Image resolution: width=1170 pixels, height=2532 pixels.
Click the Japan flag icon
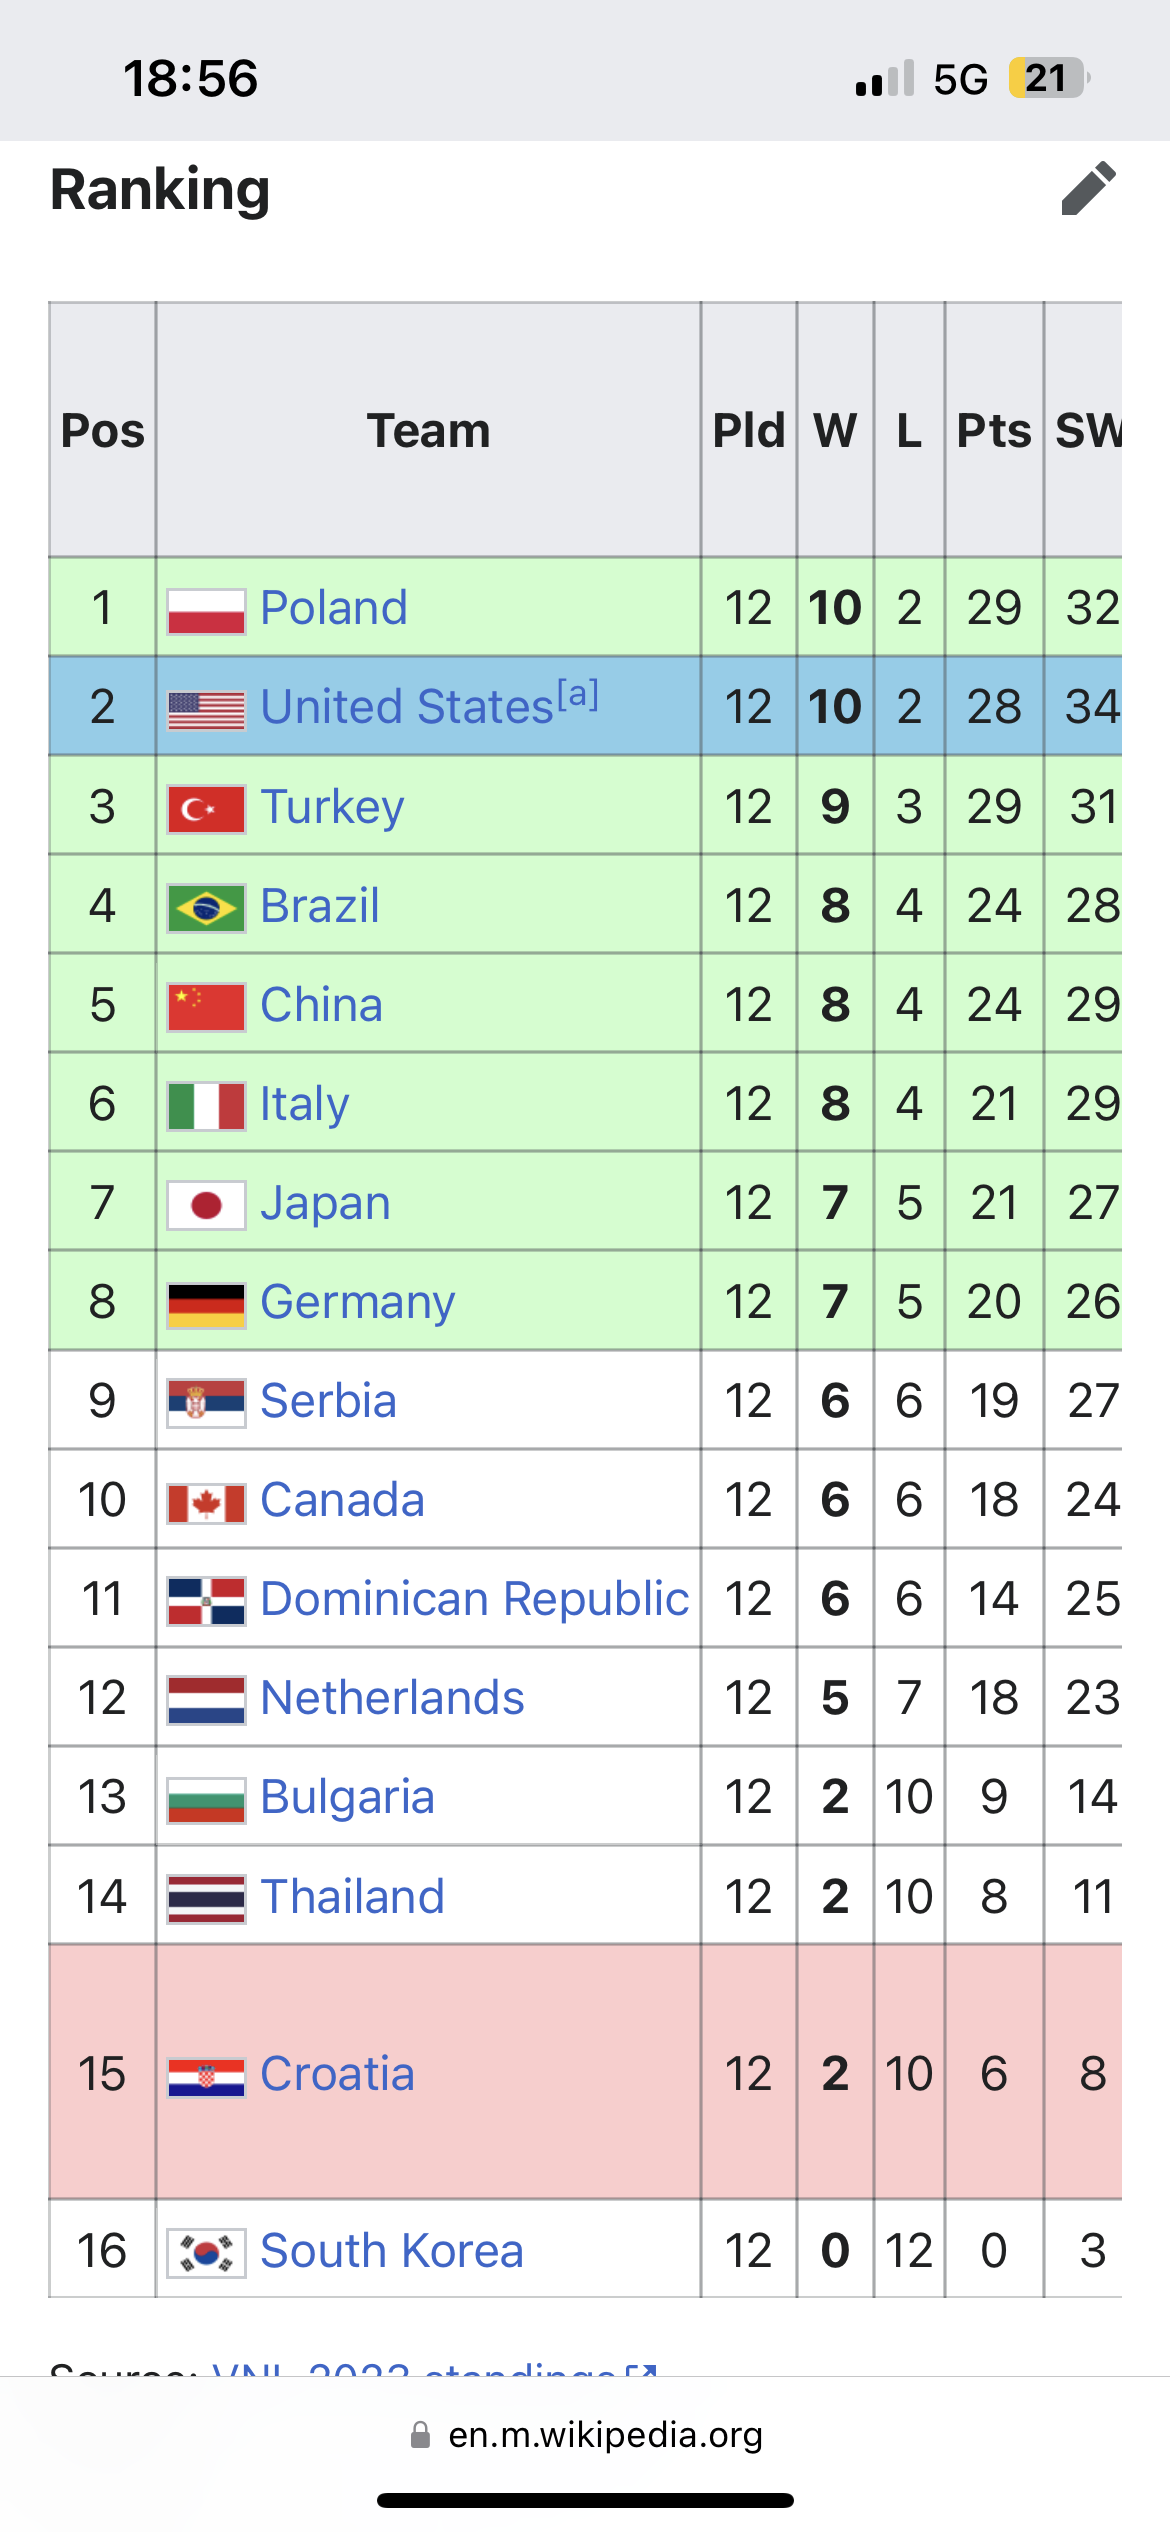(206, 1205)
